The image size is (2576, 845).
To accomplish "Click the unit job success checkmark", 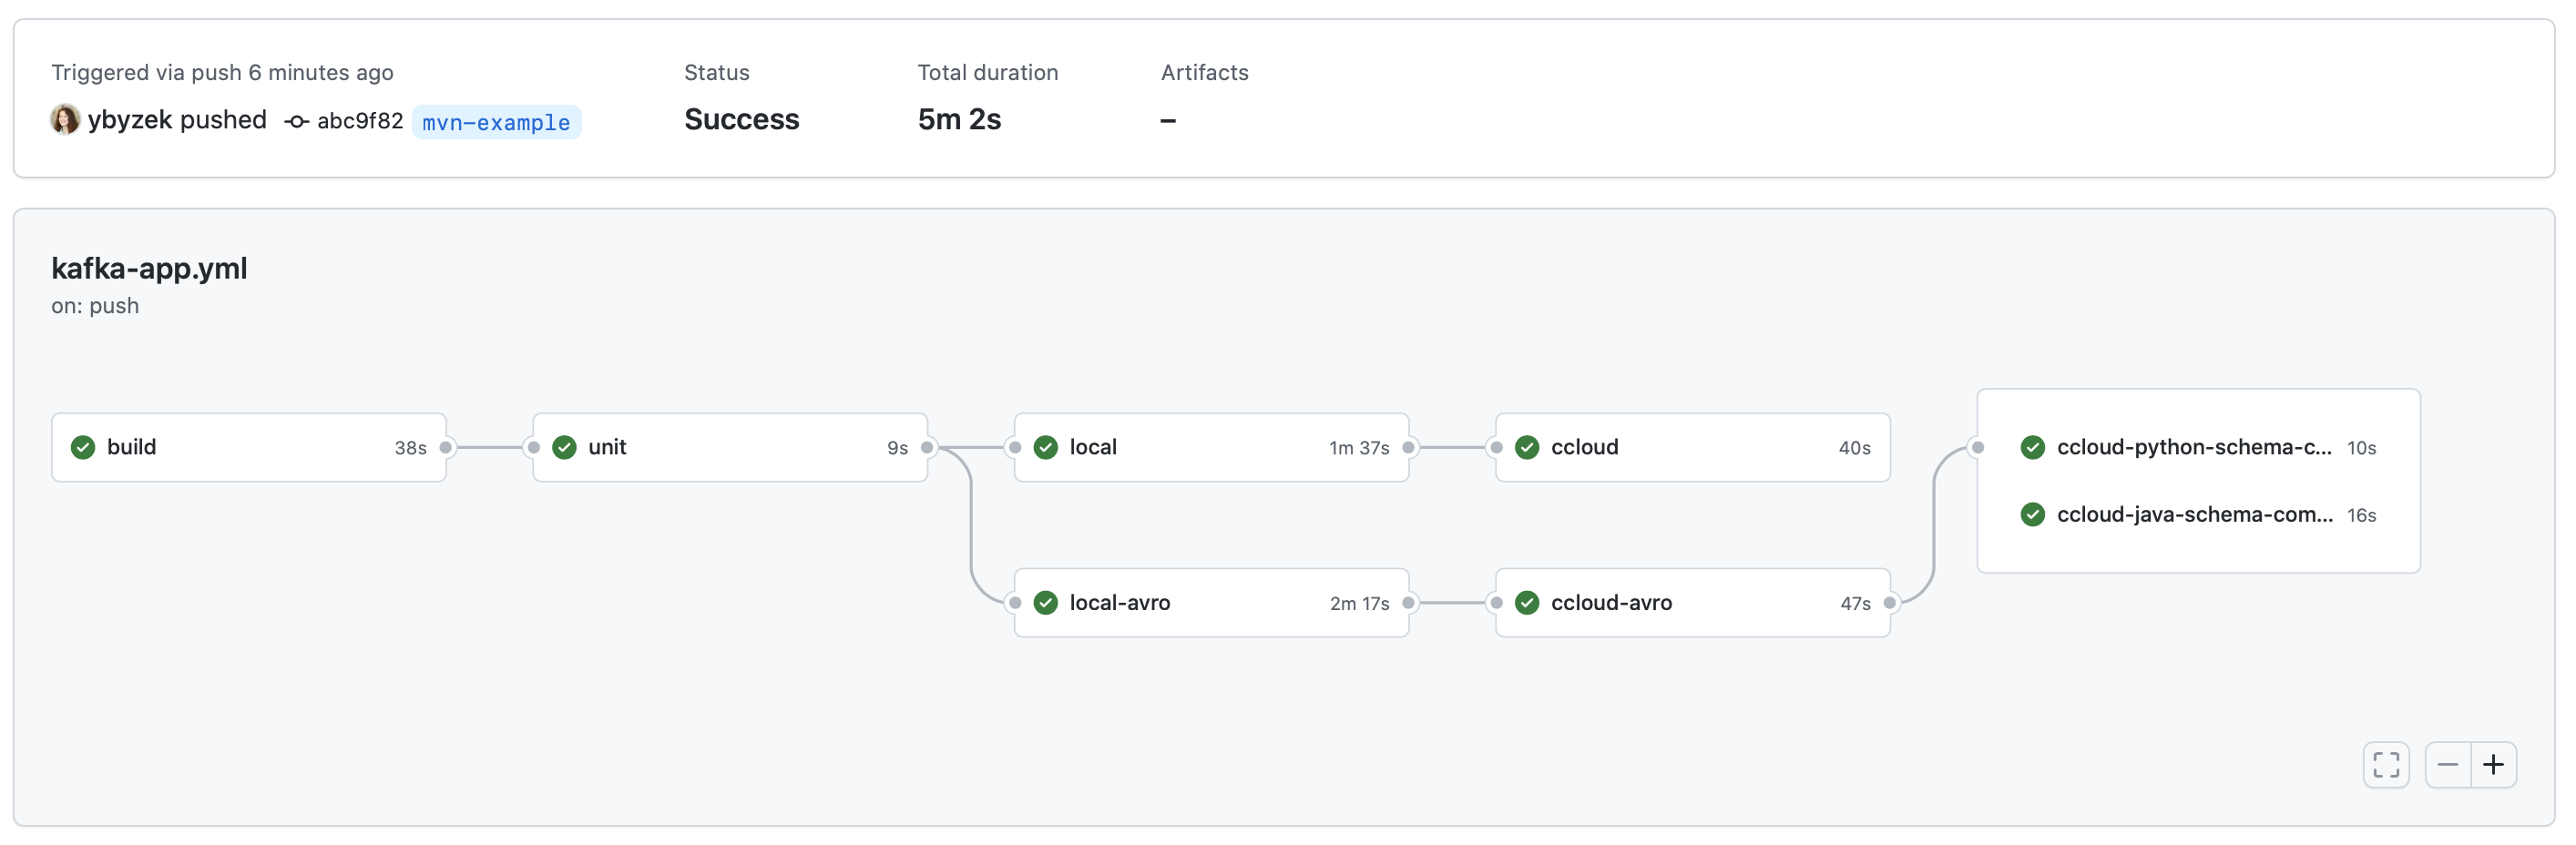I will 564,447.
